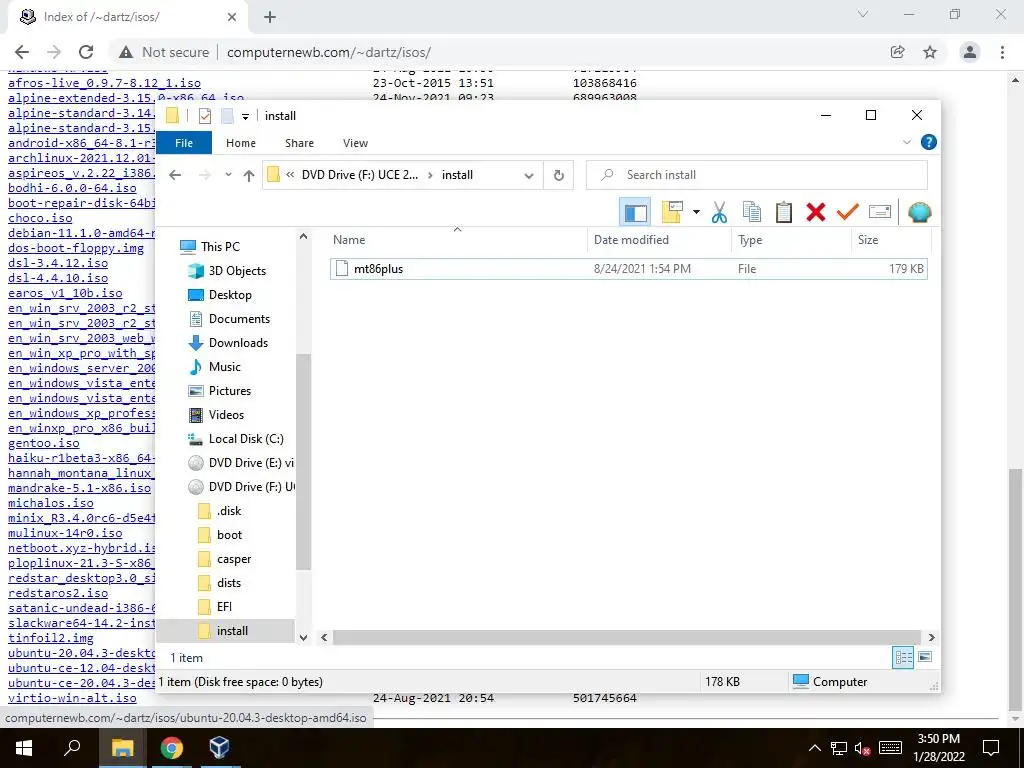The width and height of the screenshot is (1024, 768).
Task: Select Music in navigation pane
Action: (x=225, y=367)
